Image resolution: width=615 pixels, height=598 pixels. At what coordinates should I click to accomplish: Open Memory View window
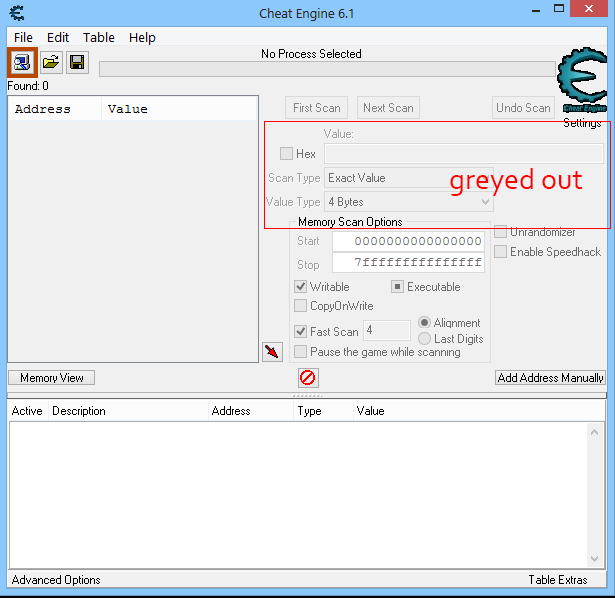pyautogui.click(x=51, y=378)
